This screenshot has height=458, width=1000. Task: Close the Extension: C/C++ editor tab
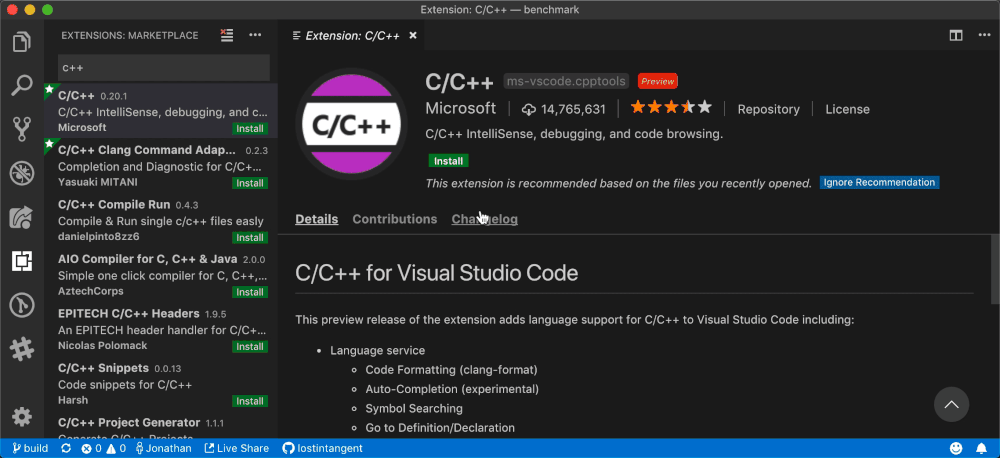(413, 35)
